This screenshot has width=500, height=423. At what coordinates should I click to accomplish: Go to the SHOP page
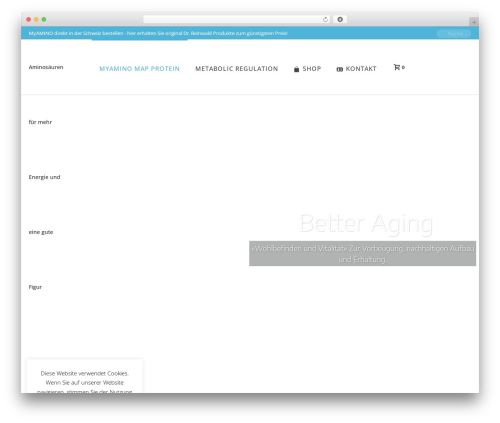tap(312, 69)
